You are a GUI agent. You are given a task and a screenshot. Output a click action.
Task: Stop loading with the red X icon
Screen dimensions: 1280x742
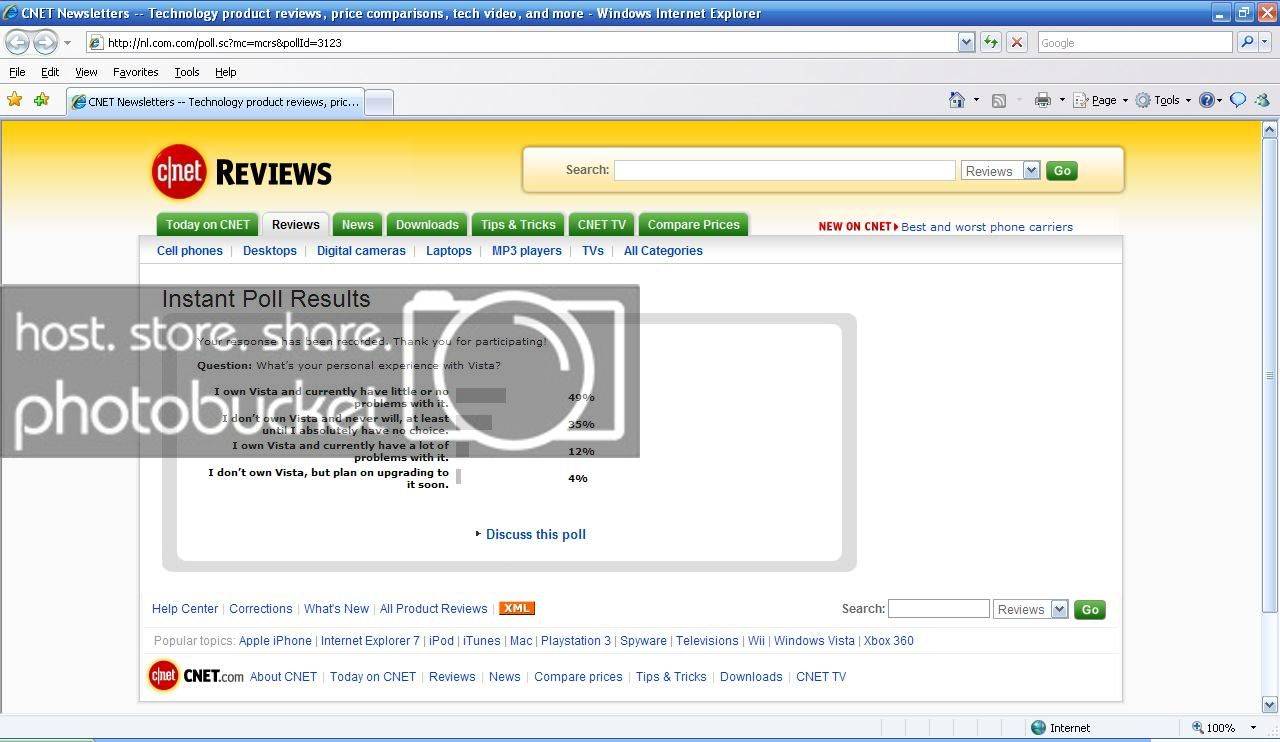point(1017,42)
